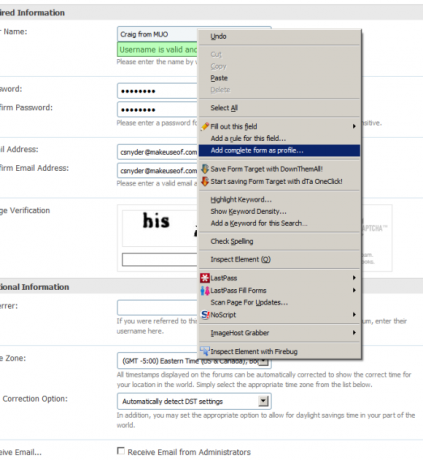This screenshot has height=460, width=423.
Task: Open the Eastern Time zone dropdown arrow
Action: [263, 361]
